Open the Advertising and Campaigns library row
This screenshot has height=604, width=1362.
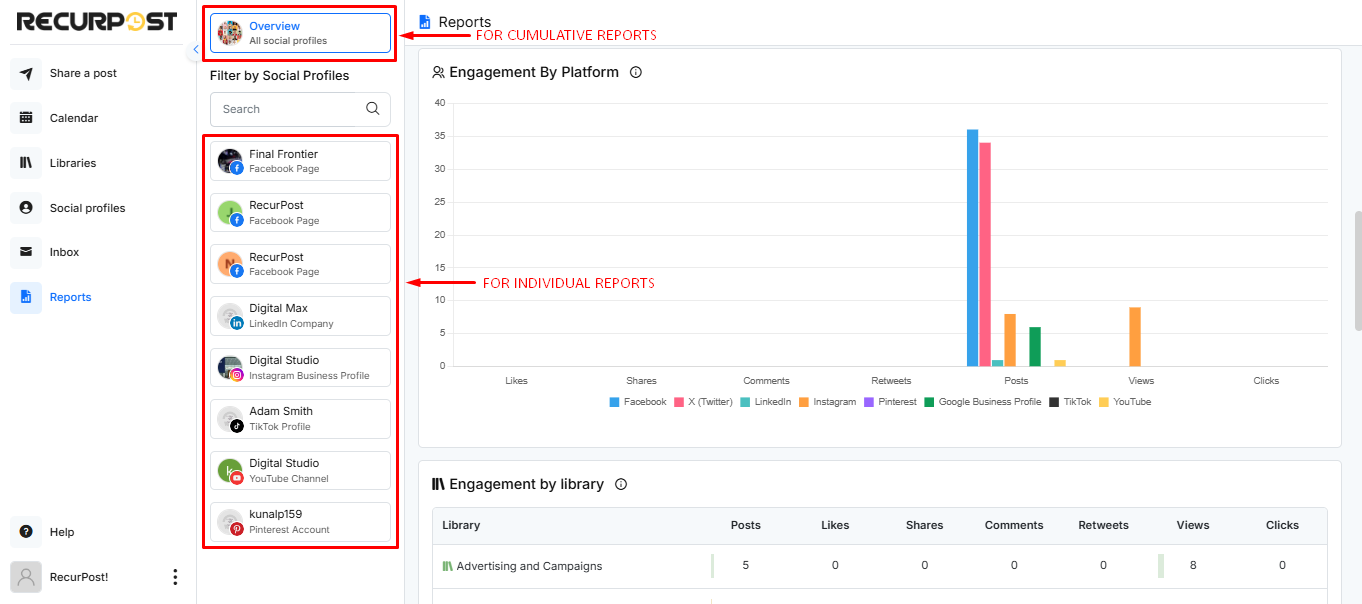click(880, 566)
